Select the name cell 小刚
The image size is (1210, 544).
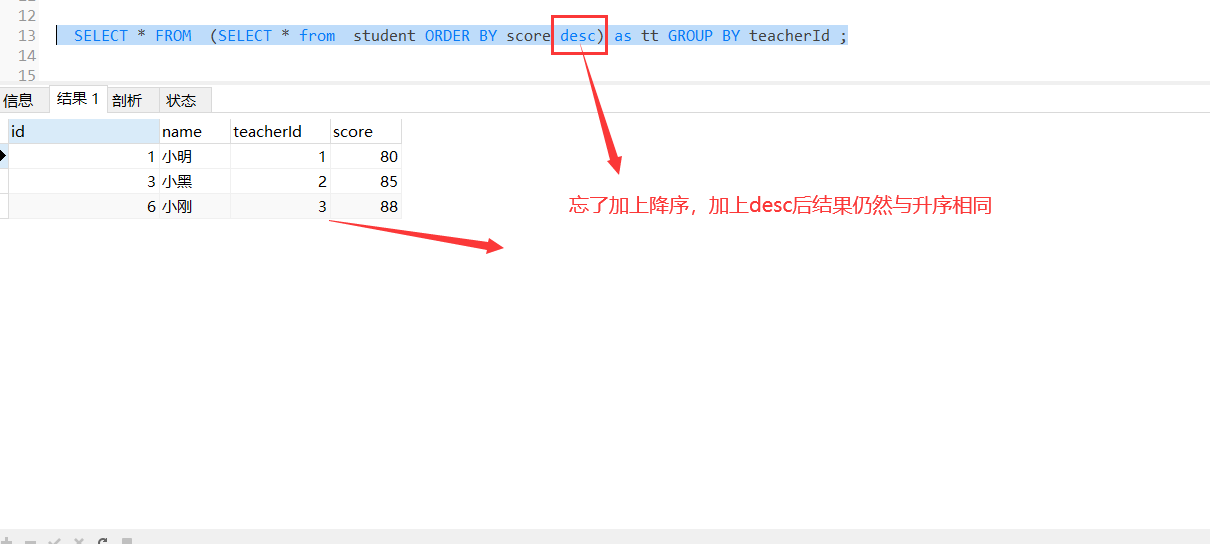pyautogui.click(x=195, y=207)
